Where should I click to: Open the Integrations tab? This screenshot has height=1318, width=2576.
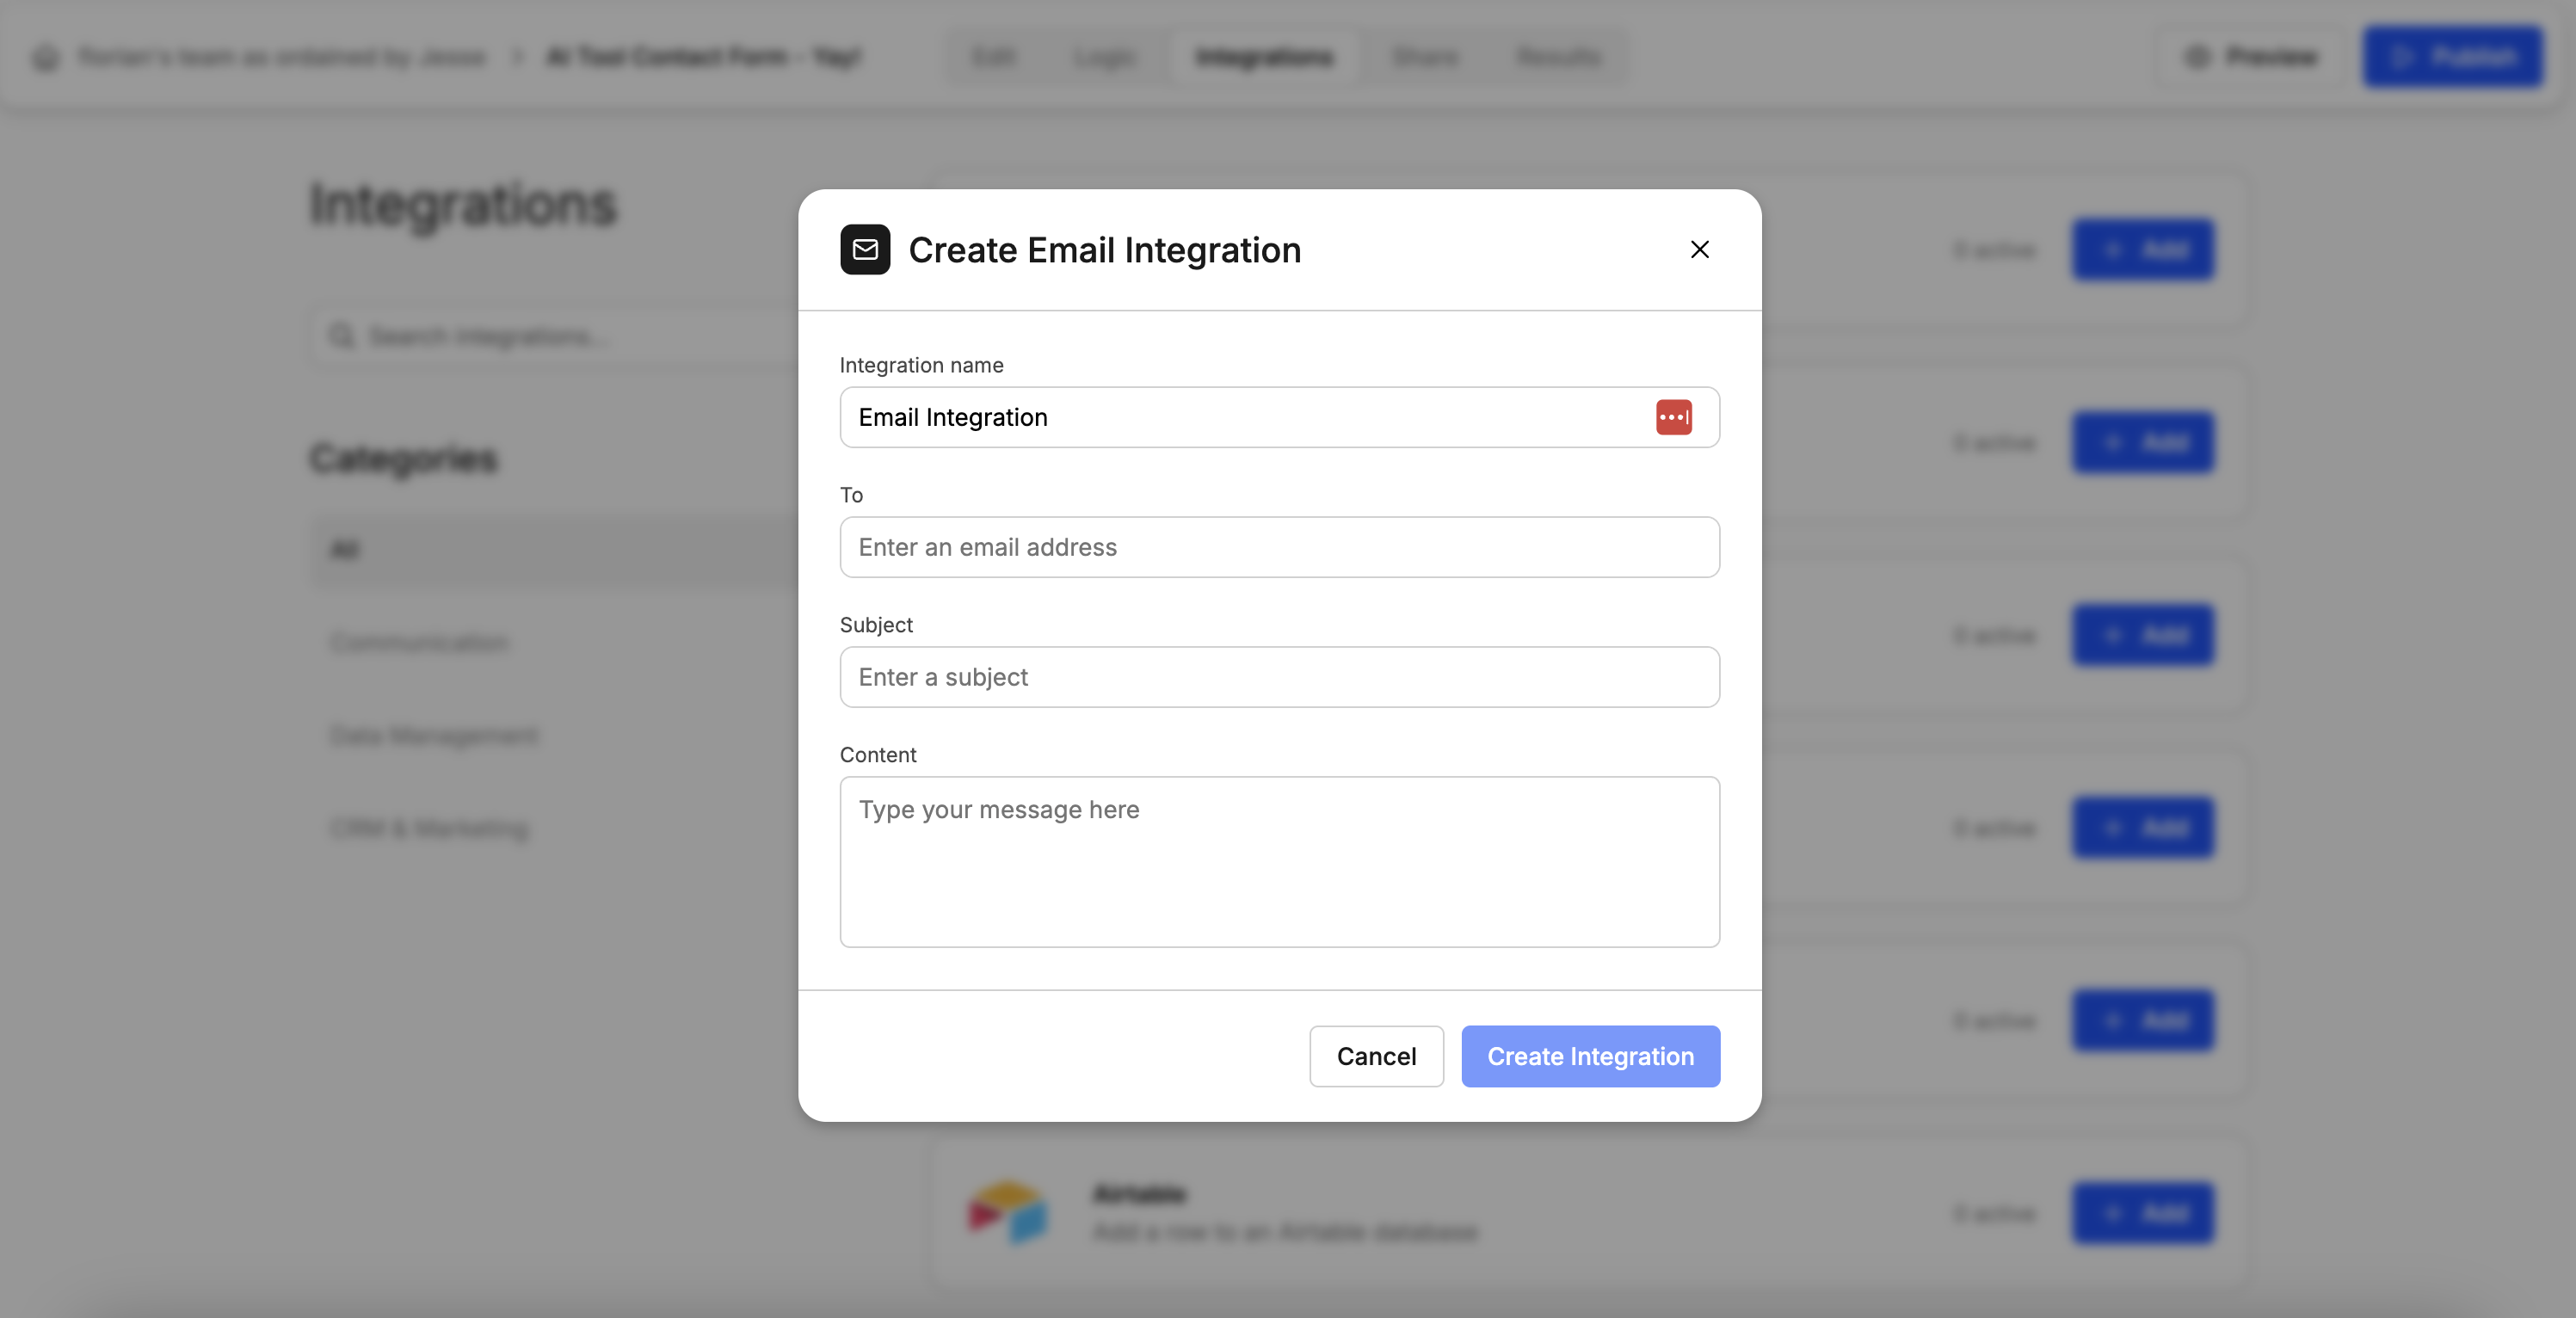click(x=1264, y=57)
